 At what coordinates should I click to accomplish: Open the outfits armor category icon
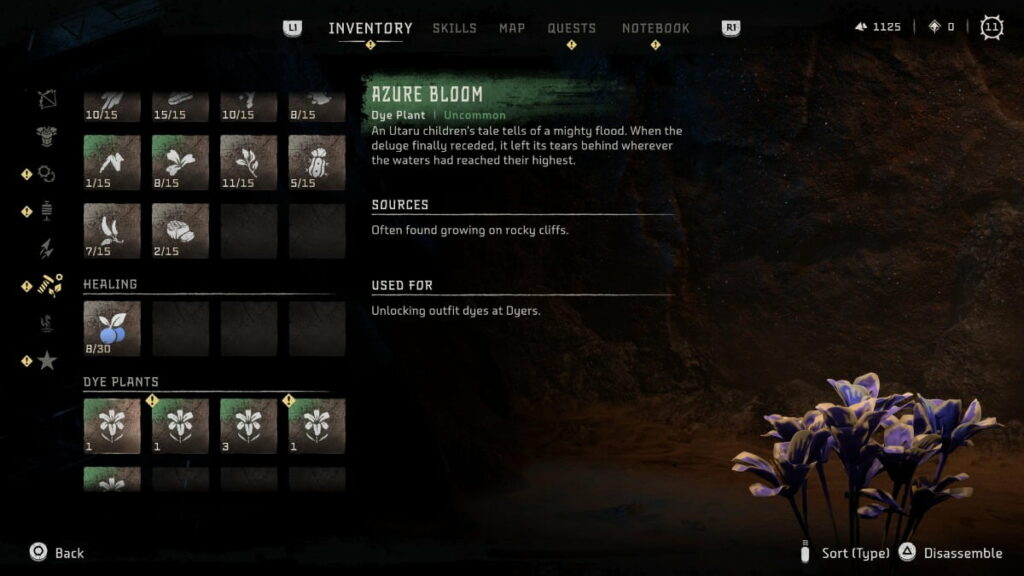point(46,136)
